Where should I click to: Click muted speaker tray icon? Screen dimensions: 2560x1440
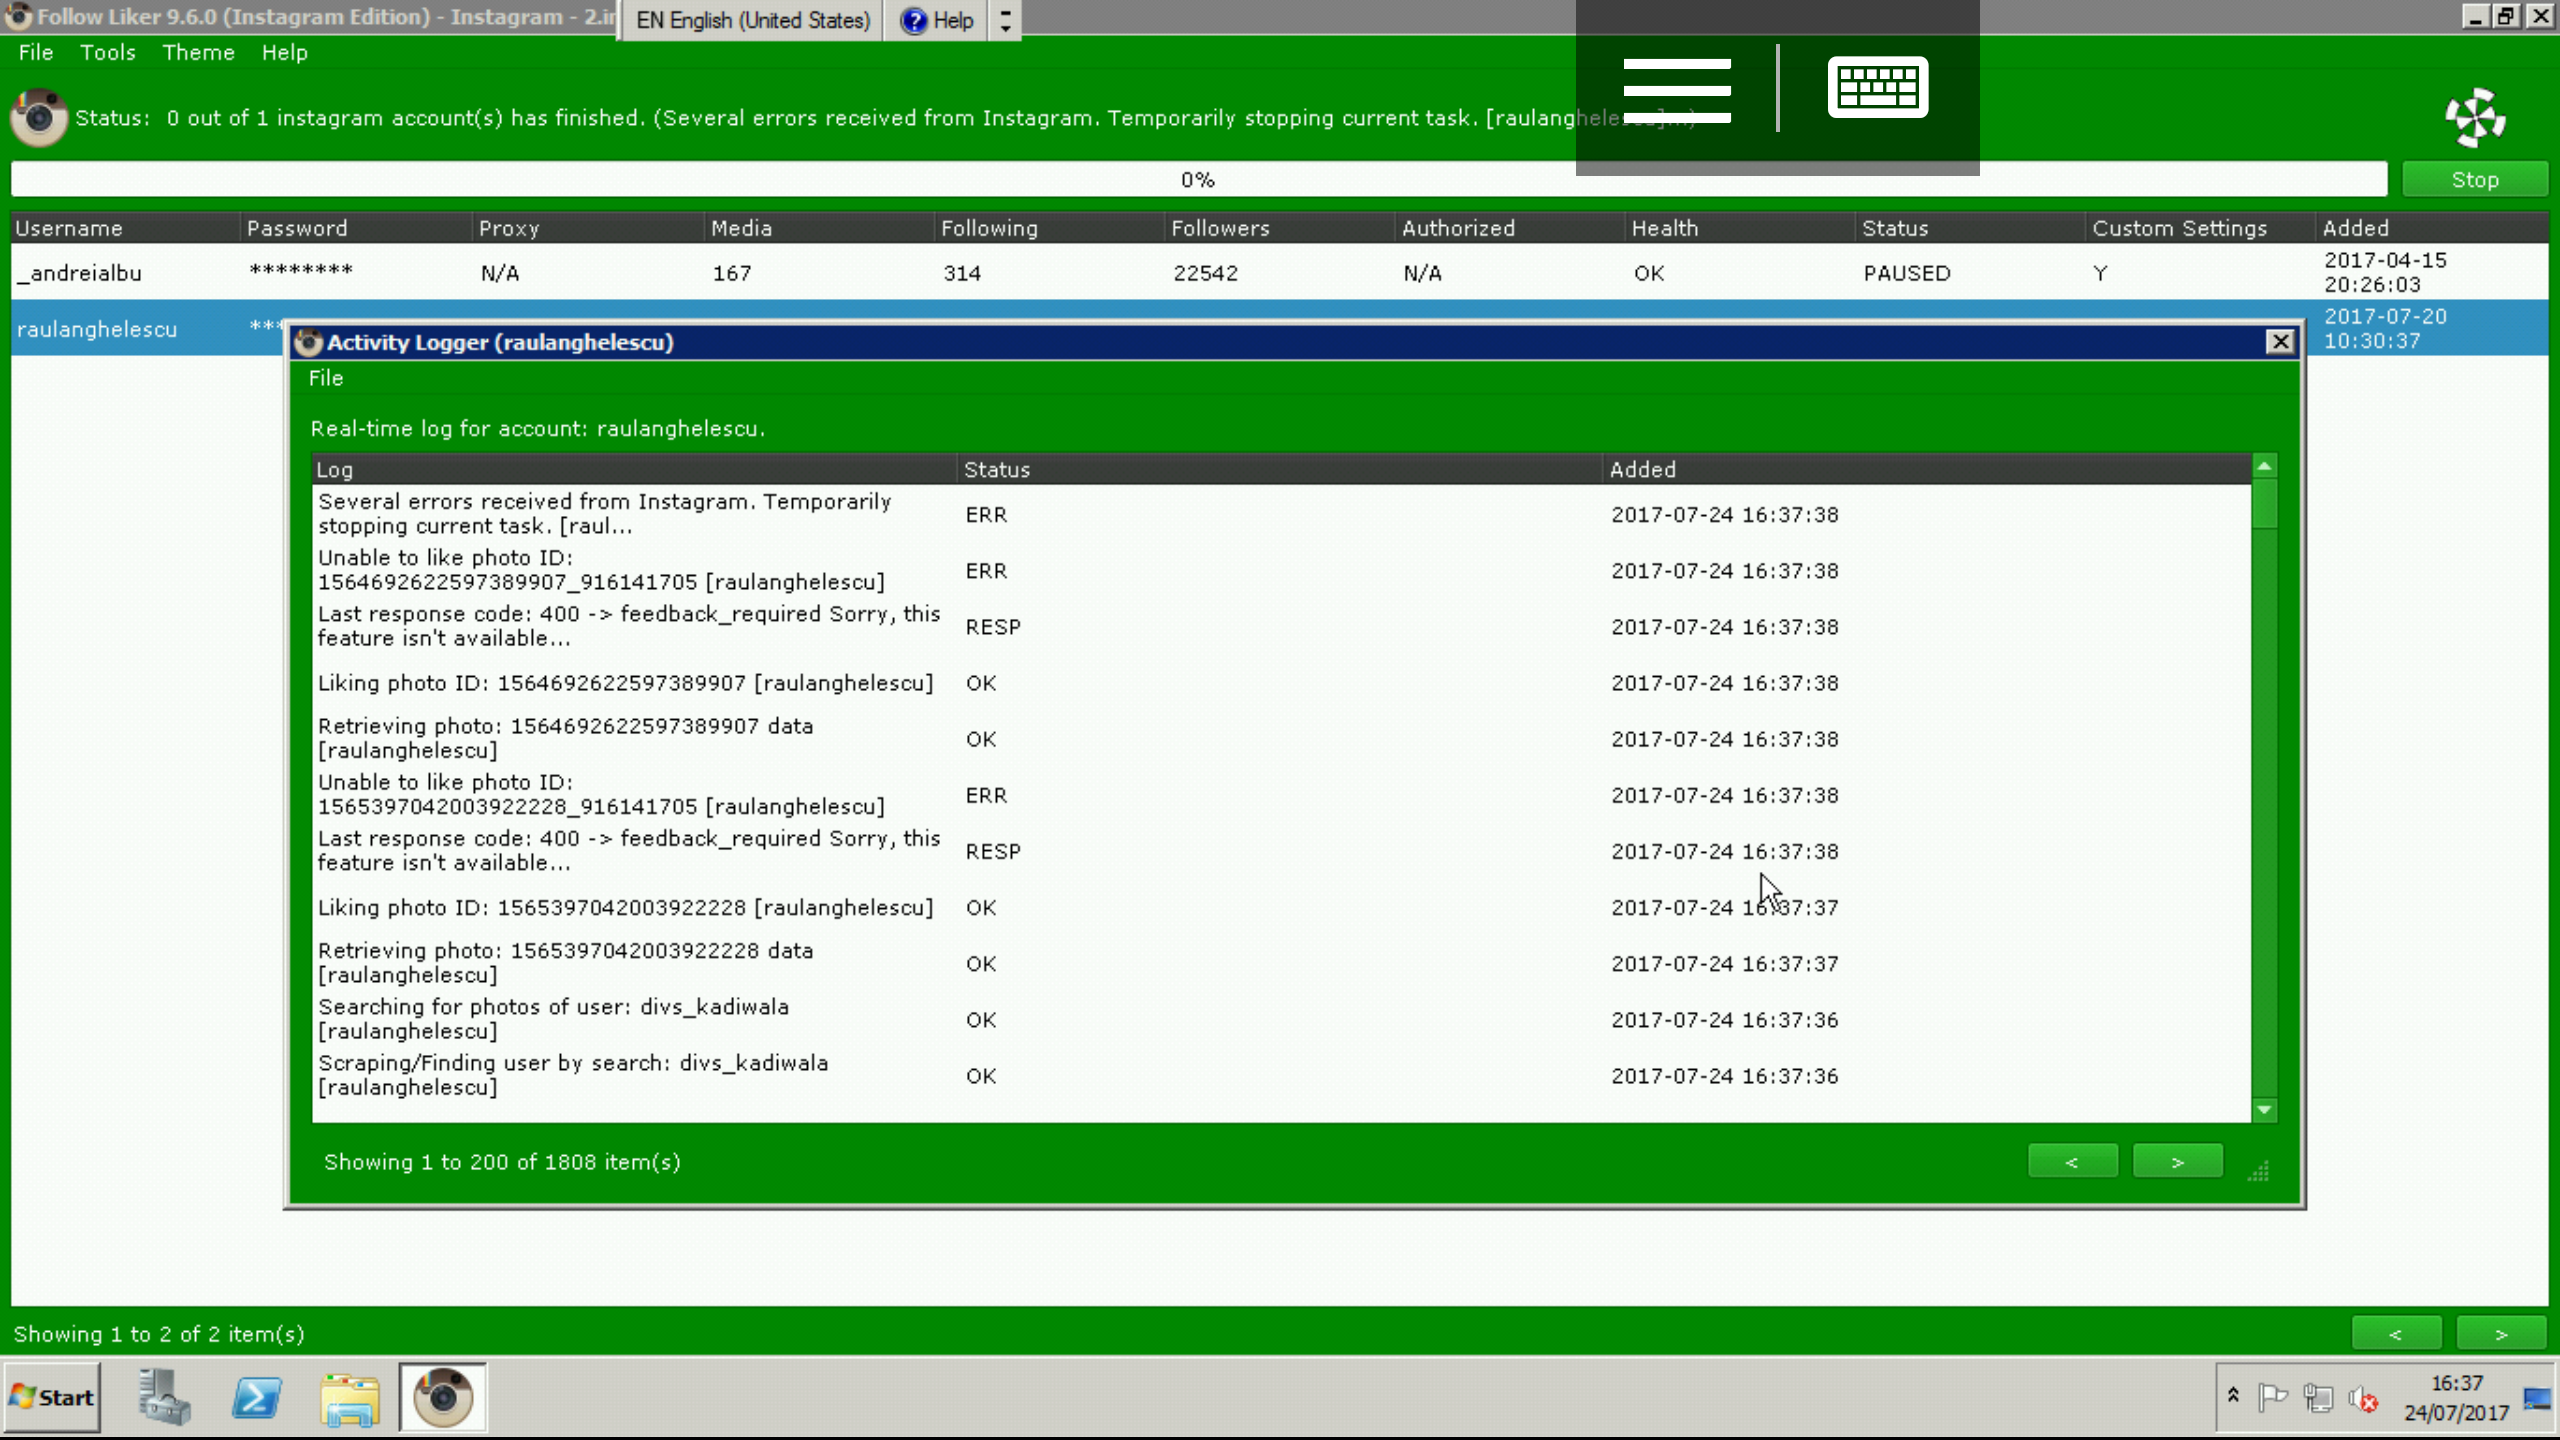pyautogui.click(x=2364, y=1398)
